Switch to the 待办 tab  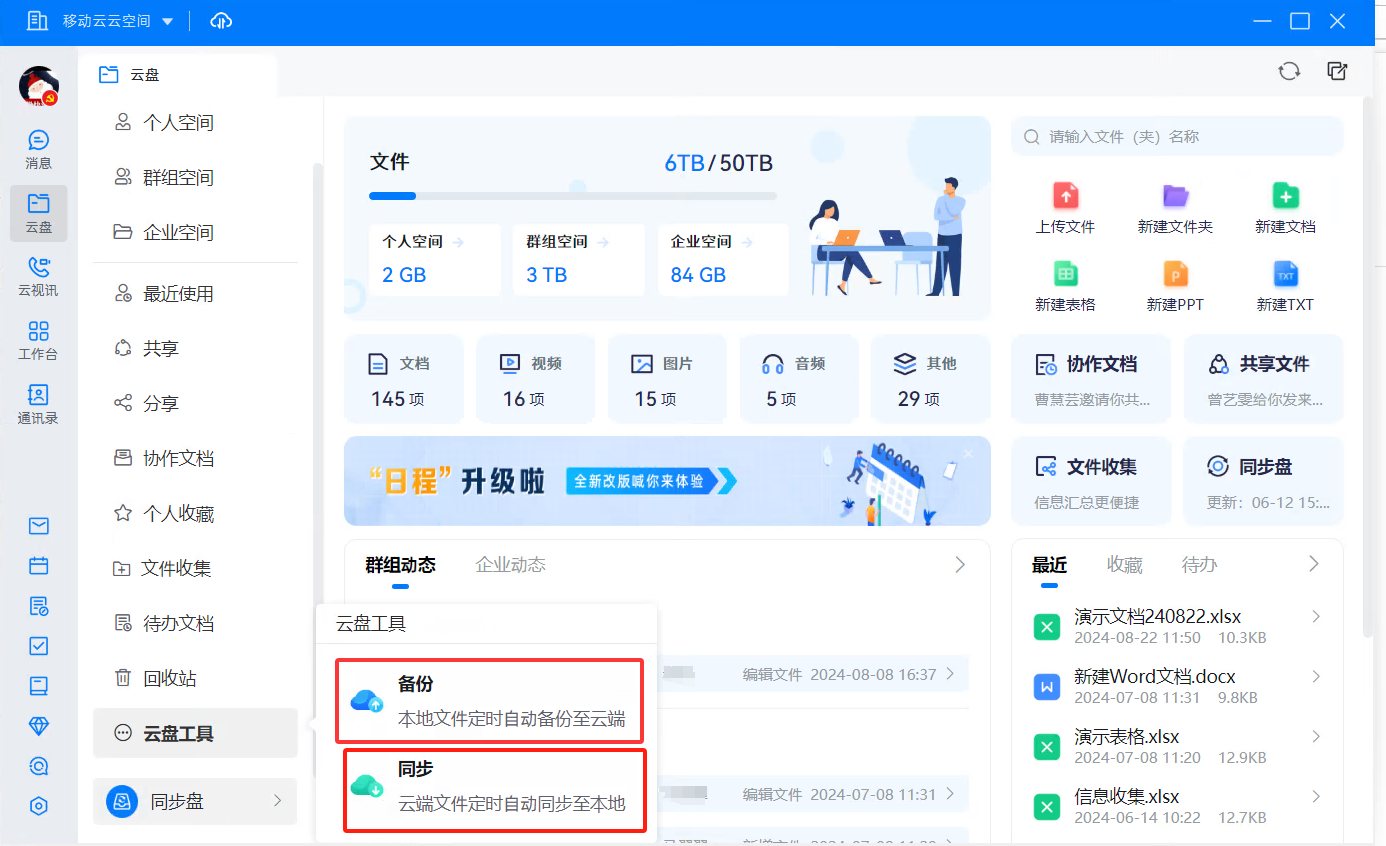tap(1199, 565)
